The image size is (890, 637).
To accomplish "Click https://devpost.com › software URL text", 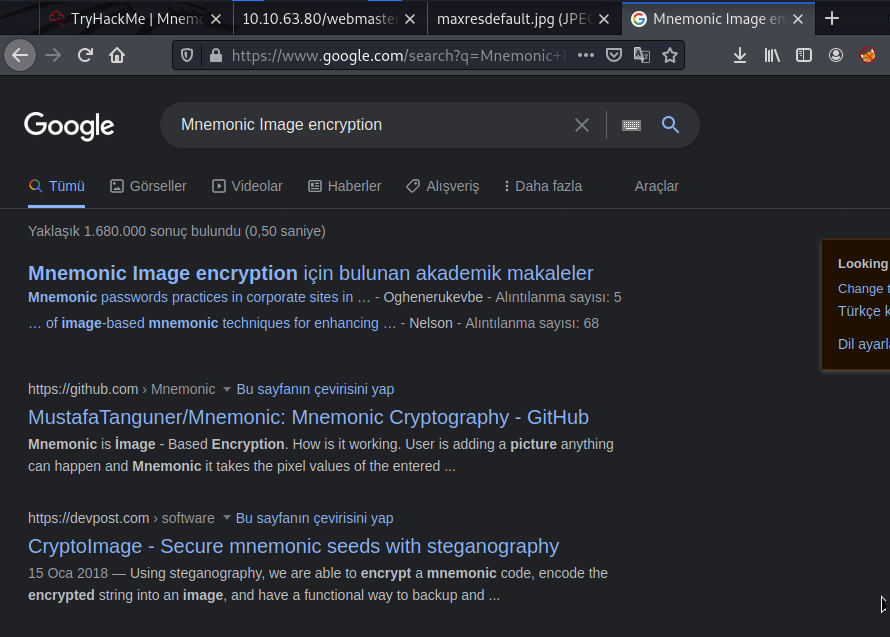I will (x=121, y=518).
